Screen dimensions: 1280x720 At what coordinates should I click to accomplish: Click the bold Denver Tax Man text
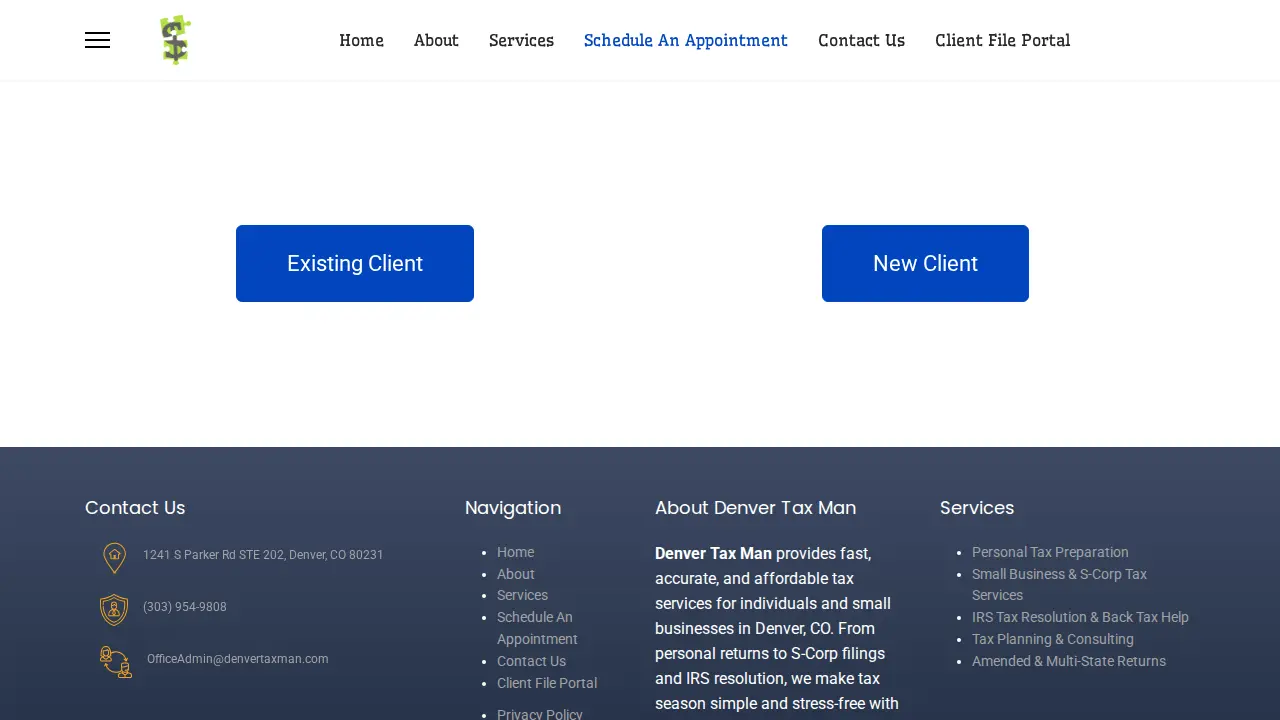click(713, 553)
